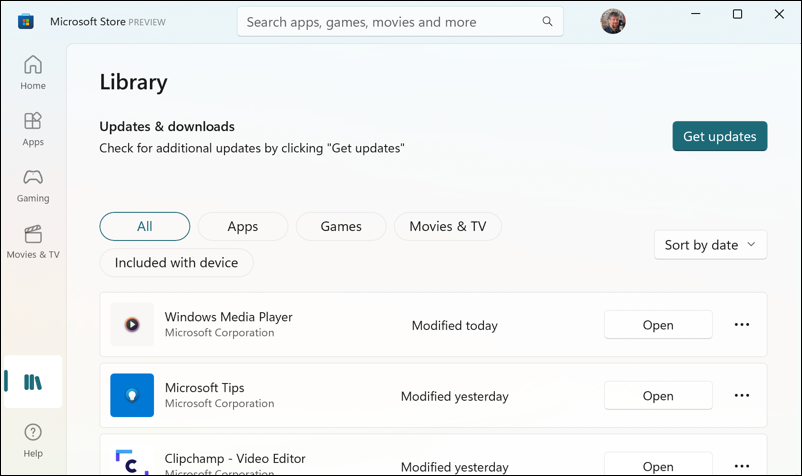The width and height of the screenshot is (802, 476).
Task: Click Clipchamp - Video Editor title
Action: [x=235, y=459]
